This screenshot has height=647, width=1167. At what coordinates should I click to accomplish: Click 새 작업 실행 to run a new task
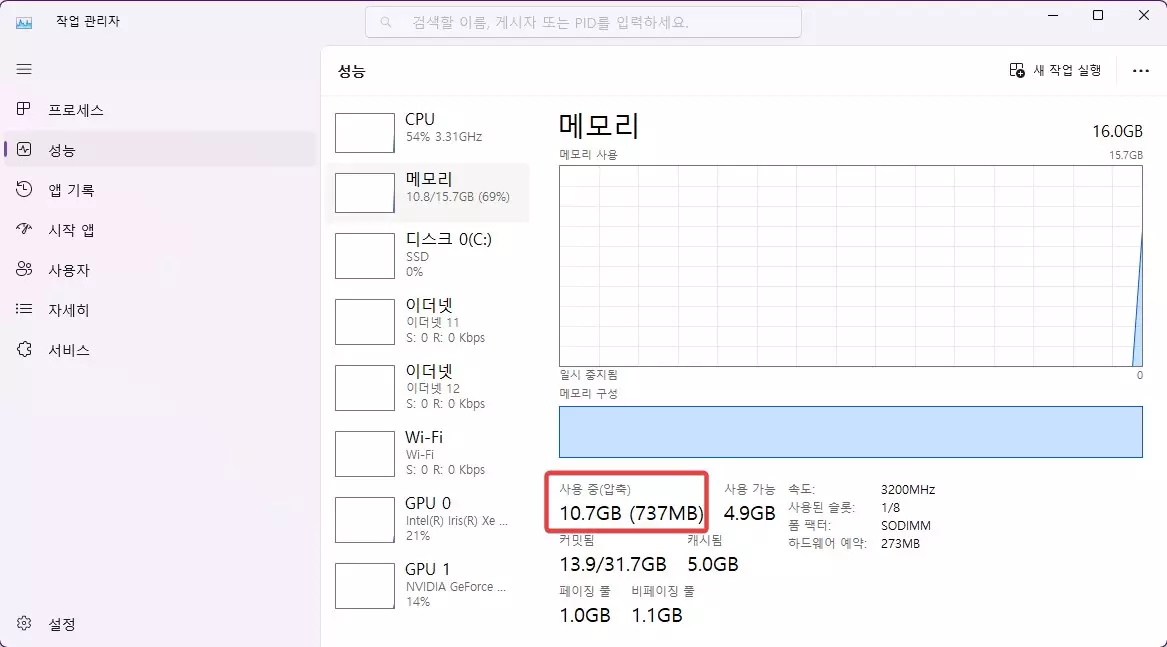[1050, 70]
